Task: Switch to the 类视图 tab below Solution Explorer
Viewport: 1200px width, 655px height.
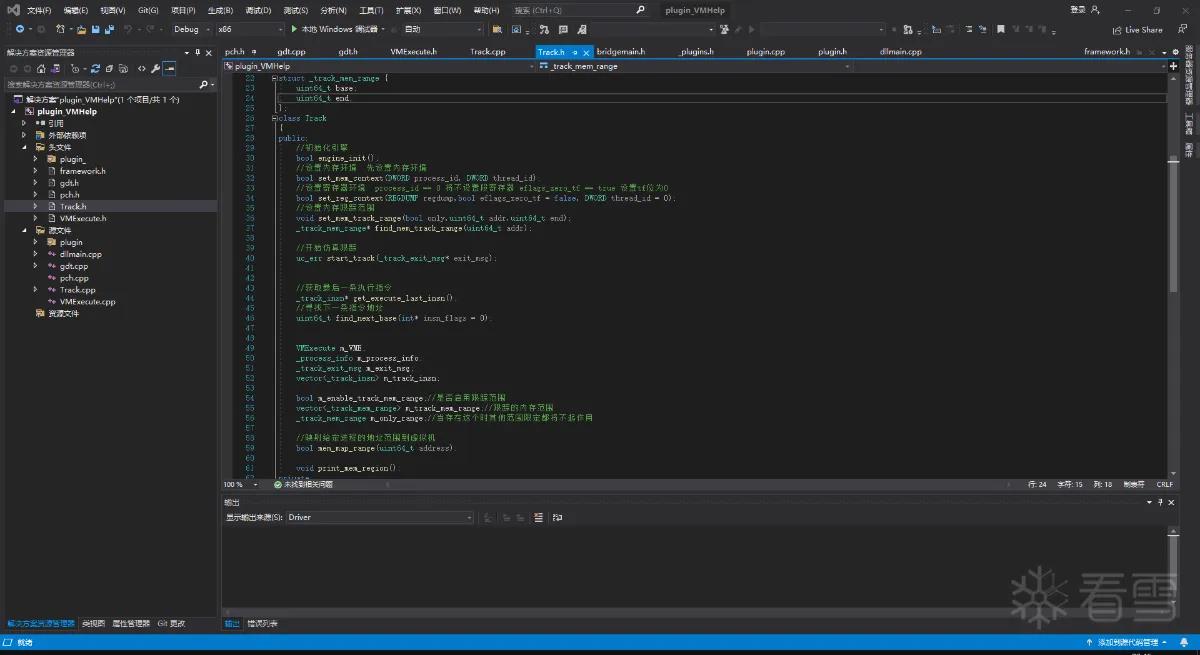Action: pos(93,624)
